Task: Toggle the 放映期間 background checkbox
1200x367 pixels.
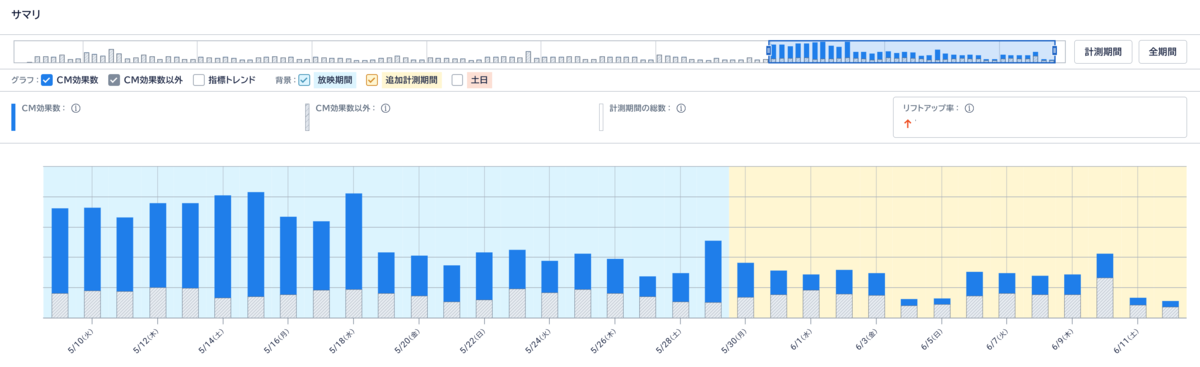Action: click(x=304, y=80)
